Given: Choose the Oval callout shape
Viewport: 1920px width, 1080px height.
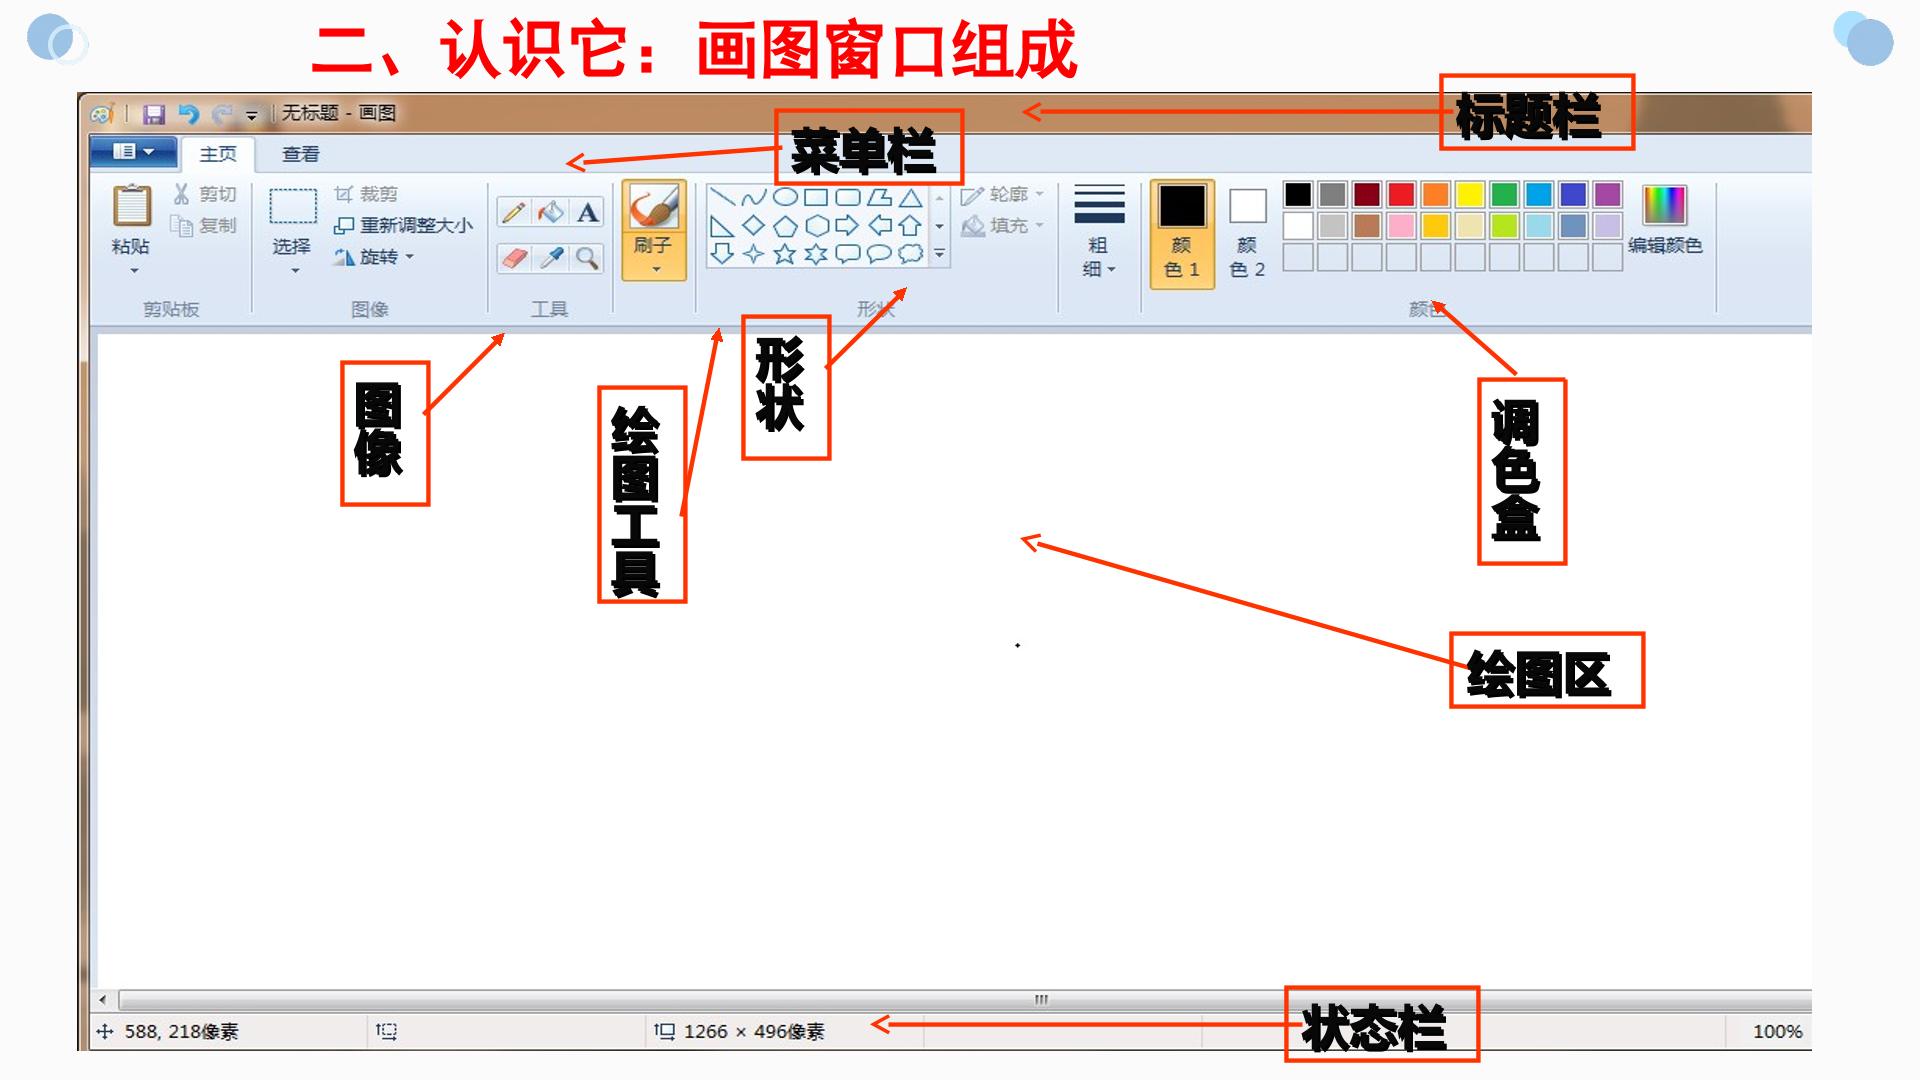Looking at the screenshot, I should coord(879,254).
